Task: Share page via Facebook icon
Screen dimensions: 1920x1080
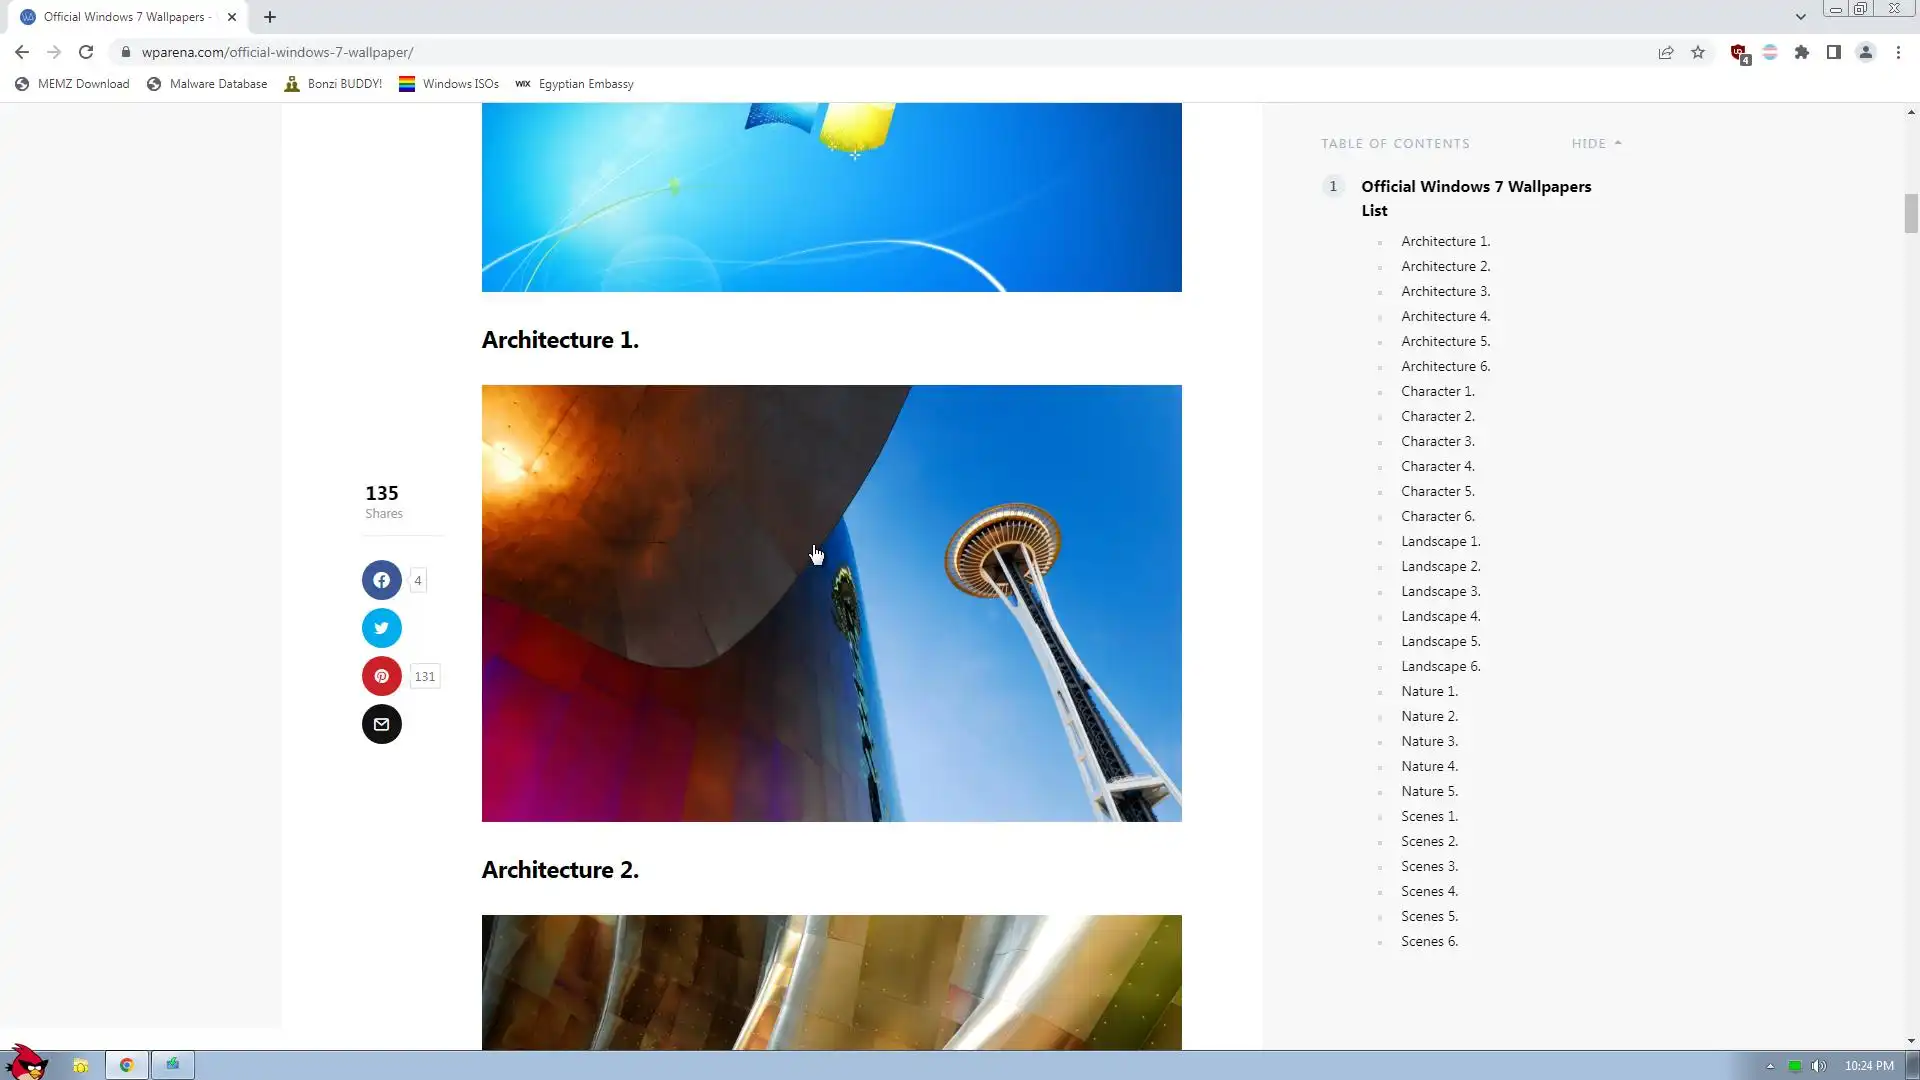Action: click(x=381, y=580)
